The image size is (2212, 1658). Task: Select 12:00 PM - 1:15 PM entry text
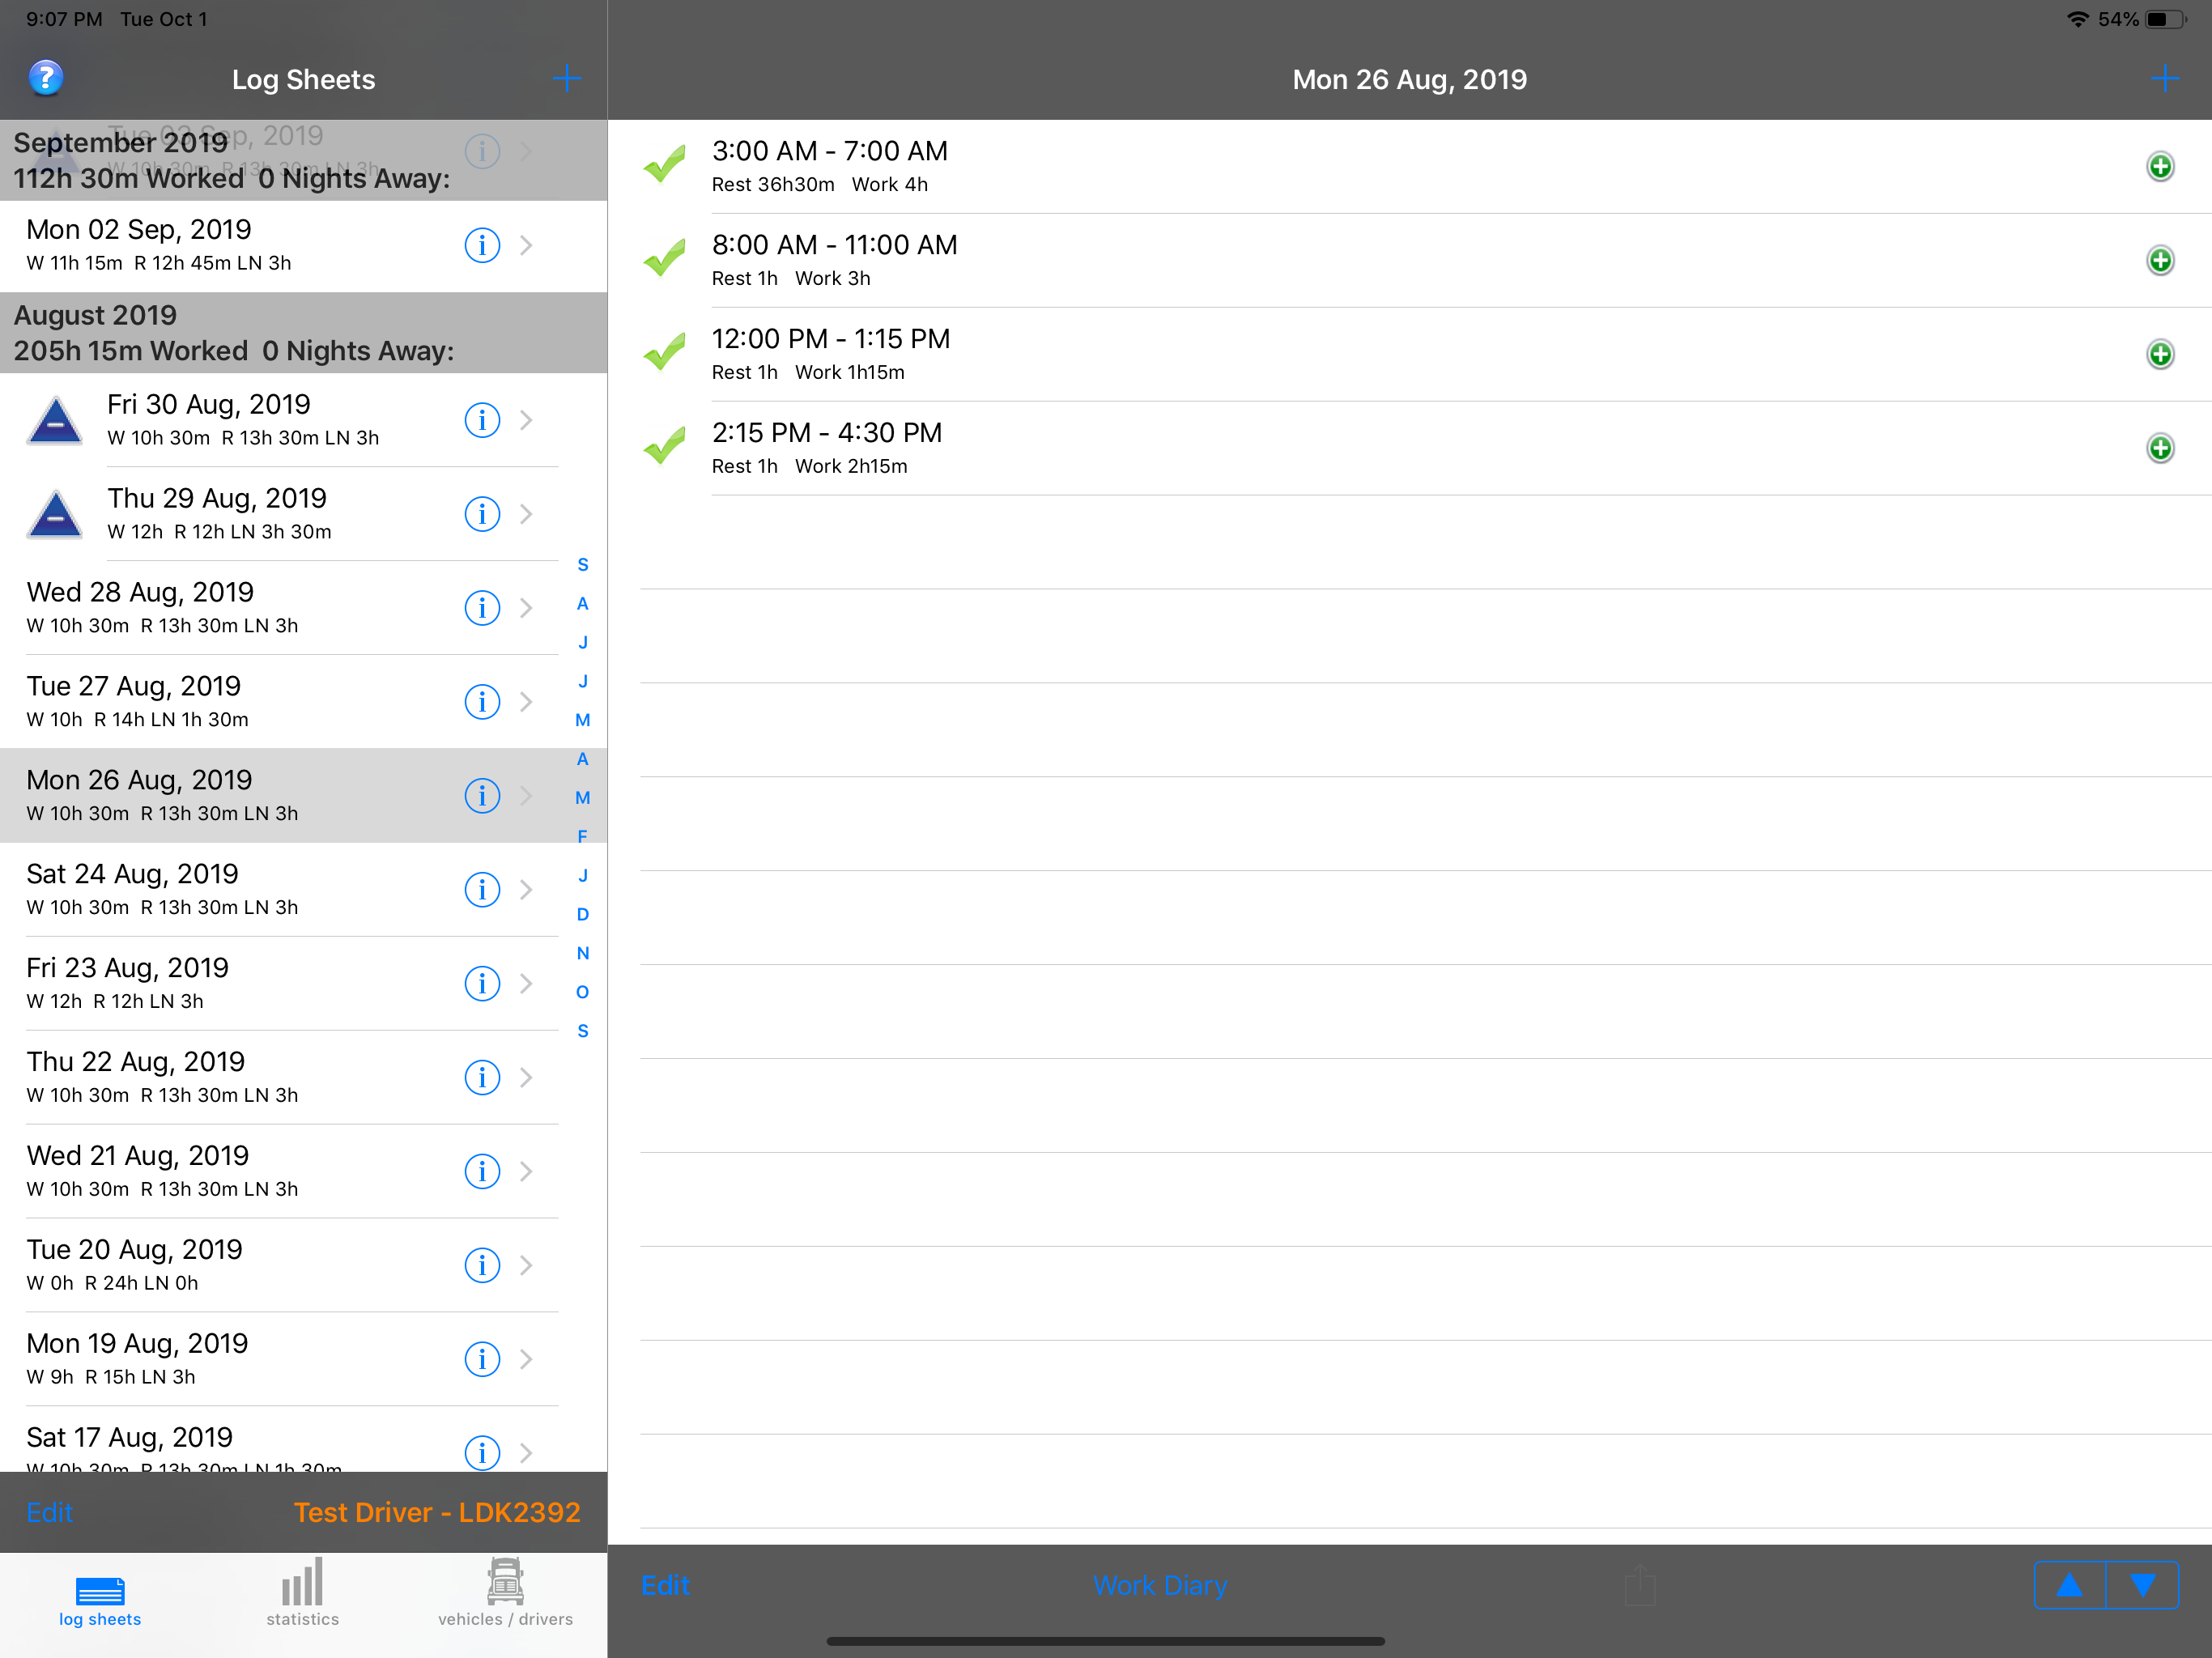coord(831,340)
